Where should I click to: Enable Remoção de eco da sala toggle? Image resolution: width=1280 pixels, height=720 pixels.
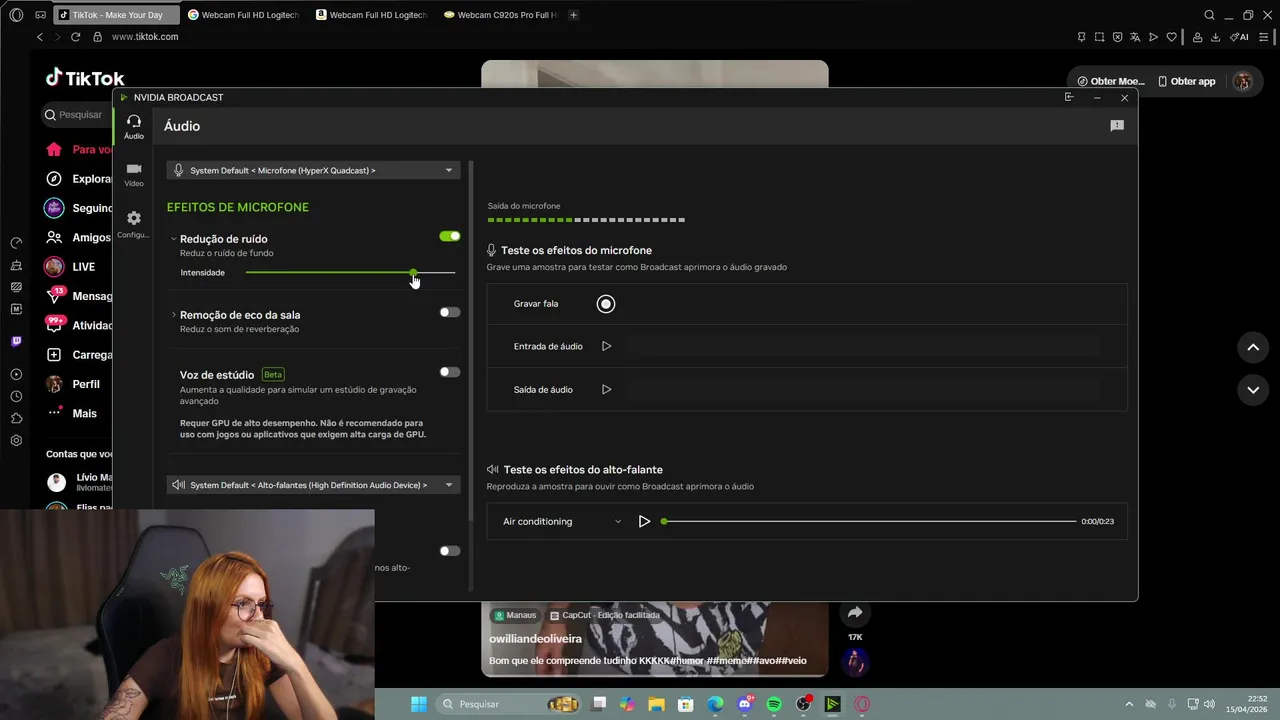pyautogui.click(x=450, y=312)
